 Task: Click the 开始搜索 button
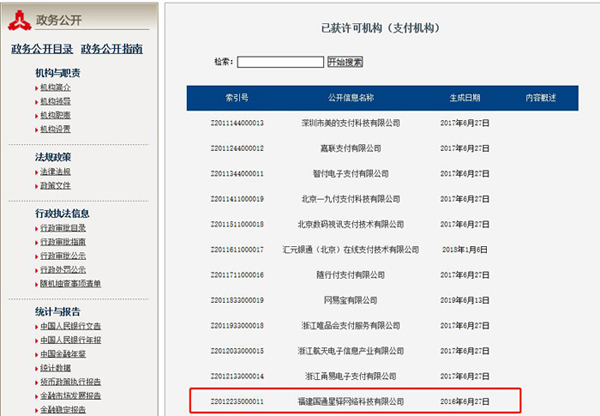pyautogui.click(x=345, y=62)
